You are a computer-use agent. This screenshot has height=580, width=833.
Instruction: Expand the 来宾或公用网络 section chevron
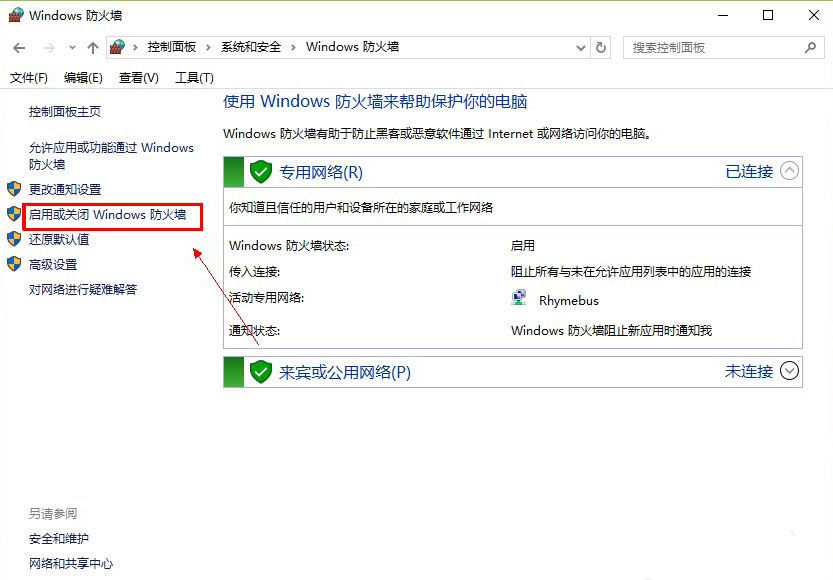pyautogui.click(x=789, y=371)
